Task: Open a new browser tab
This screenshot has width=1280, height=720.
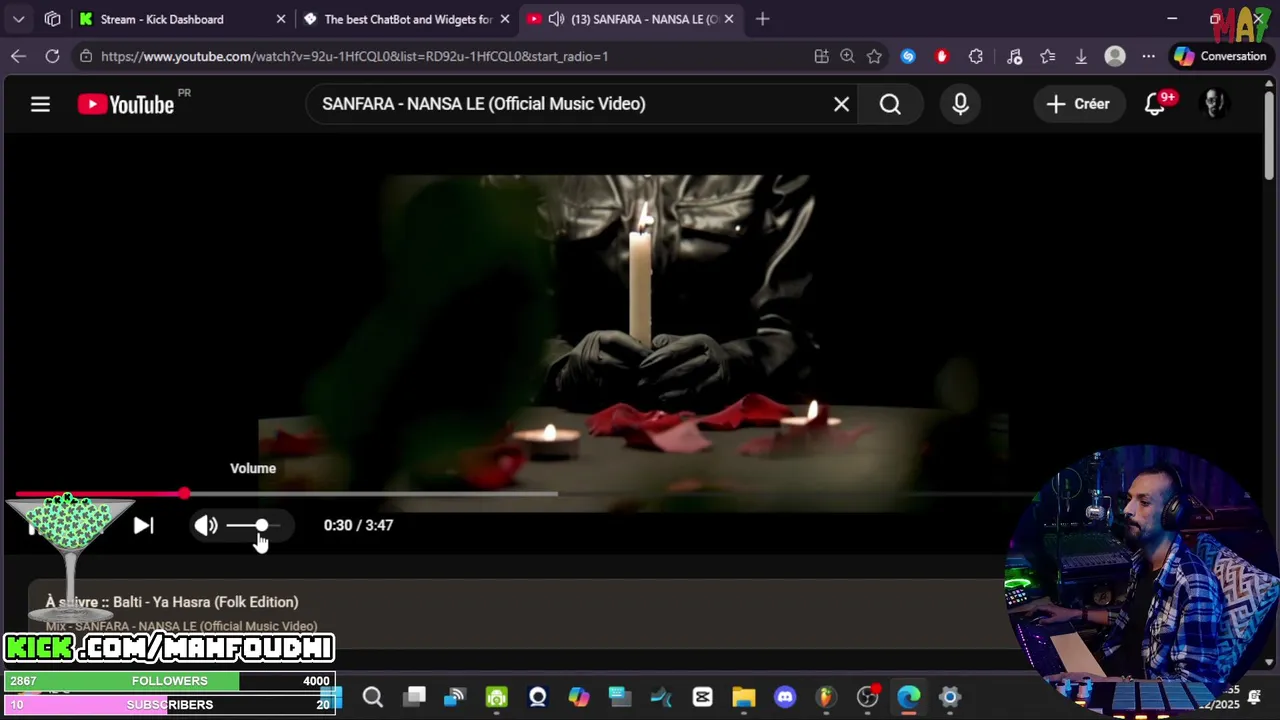Action: (763, 19)
